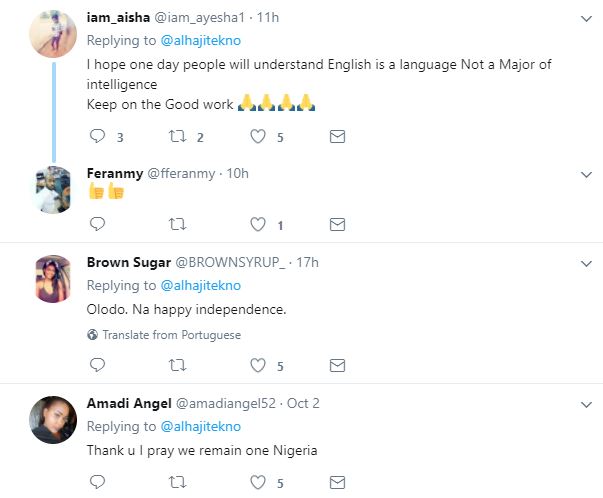Open more options for iam_aisha's tweet
The width and height of the screenshot is (603, 498).
point(587,18)
